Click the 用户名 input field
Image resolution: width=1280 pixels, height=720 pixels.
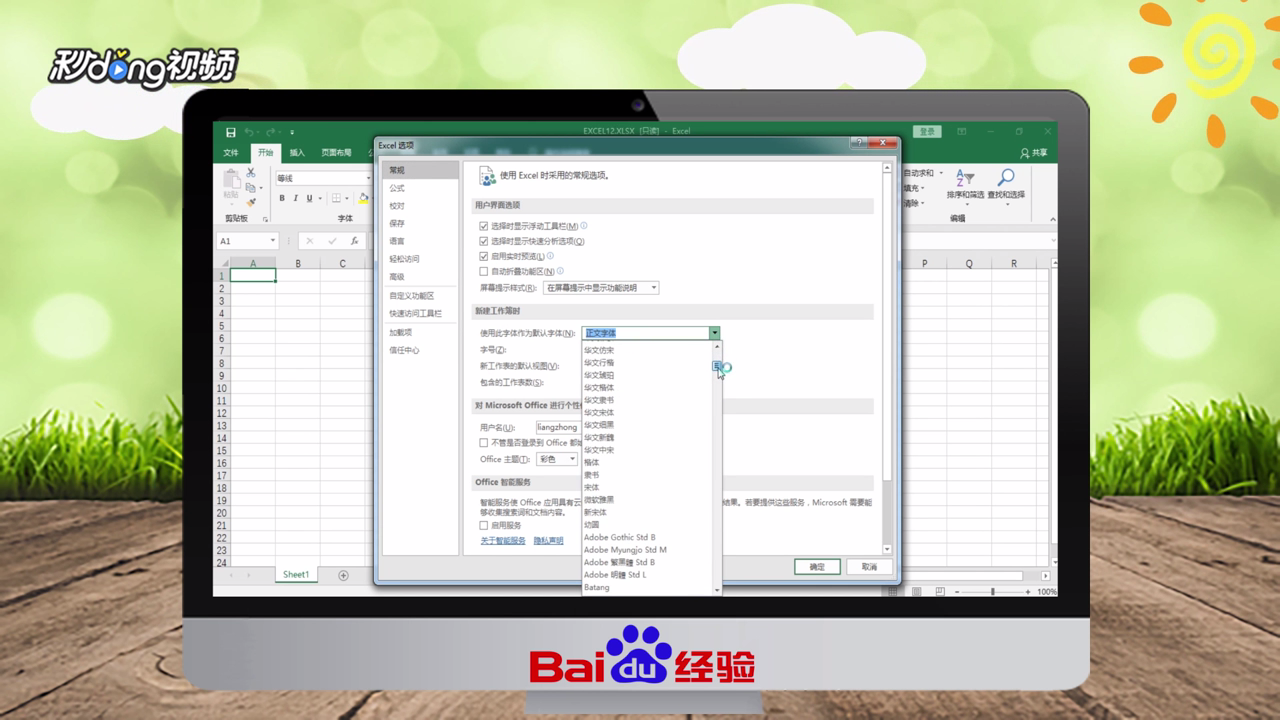[557, 427]
